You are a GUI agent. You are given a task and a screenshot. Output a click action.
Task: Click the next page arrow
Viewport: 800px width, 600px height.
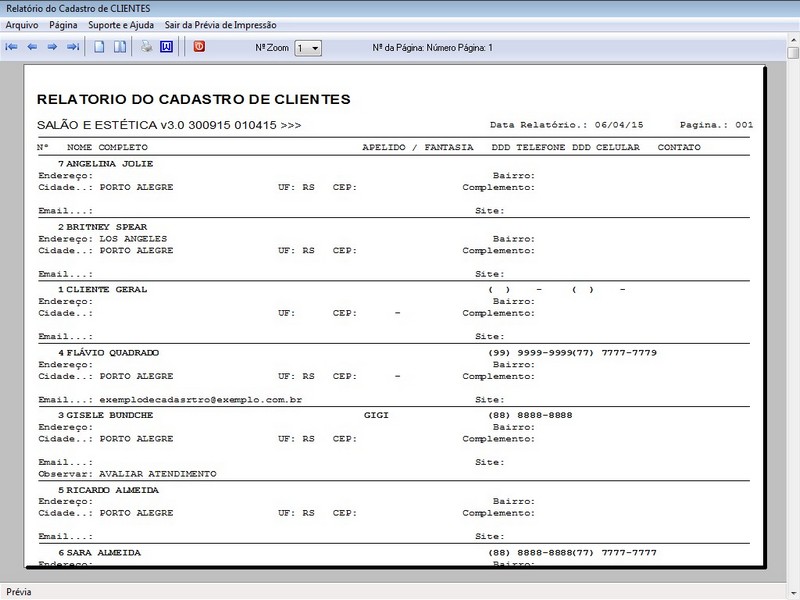[x=52, y=47]
